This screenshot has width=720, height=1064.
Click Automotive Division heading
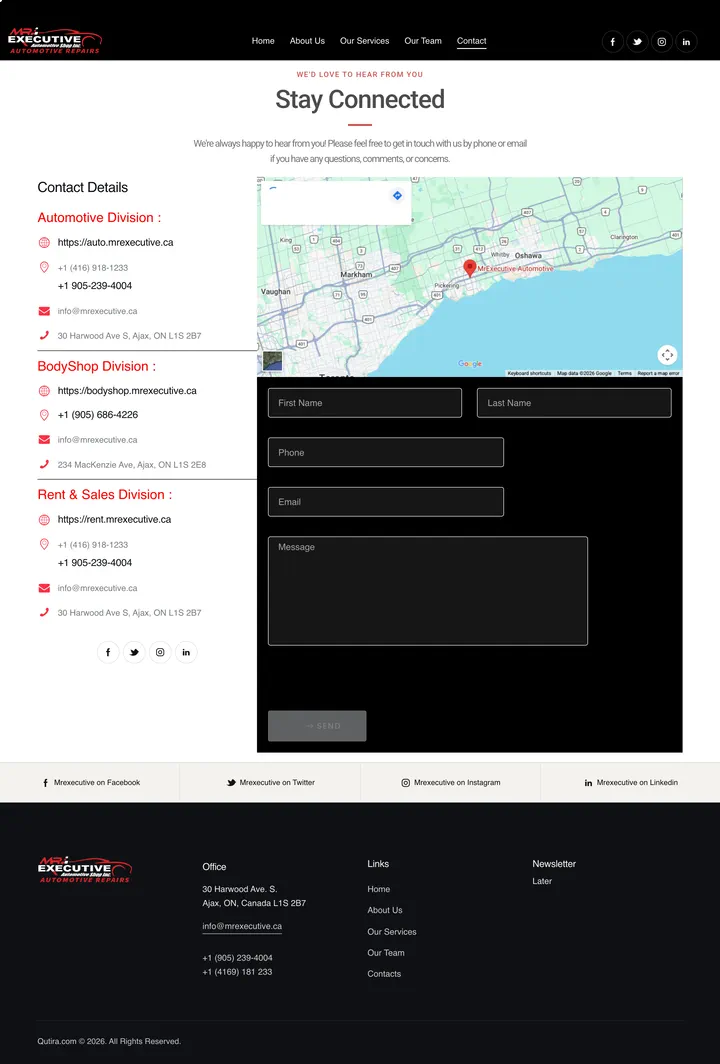[99, 218]
